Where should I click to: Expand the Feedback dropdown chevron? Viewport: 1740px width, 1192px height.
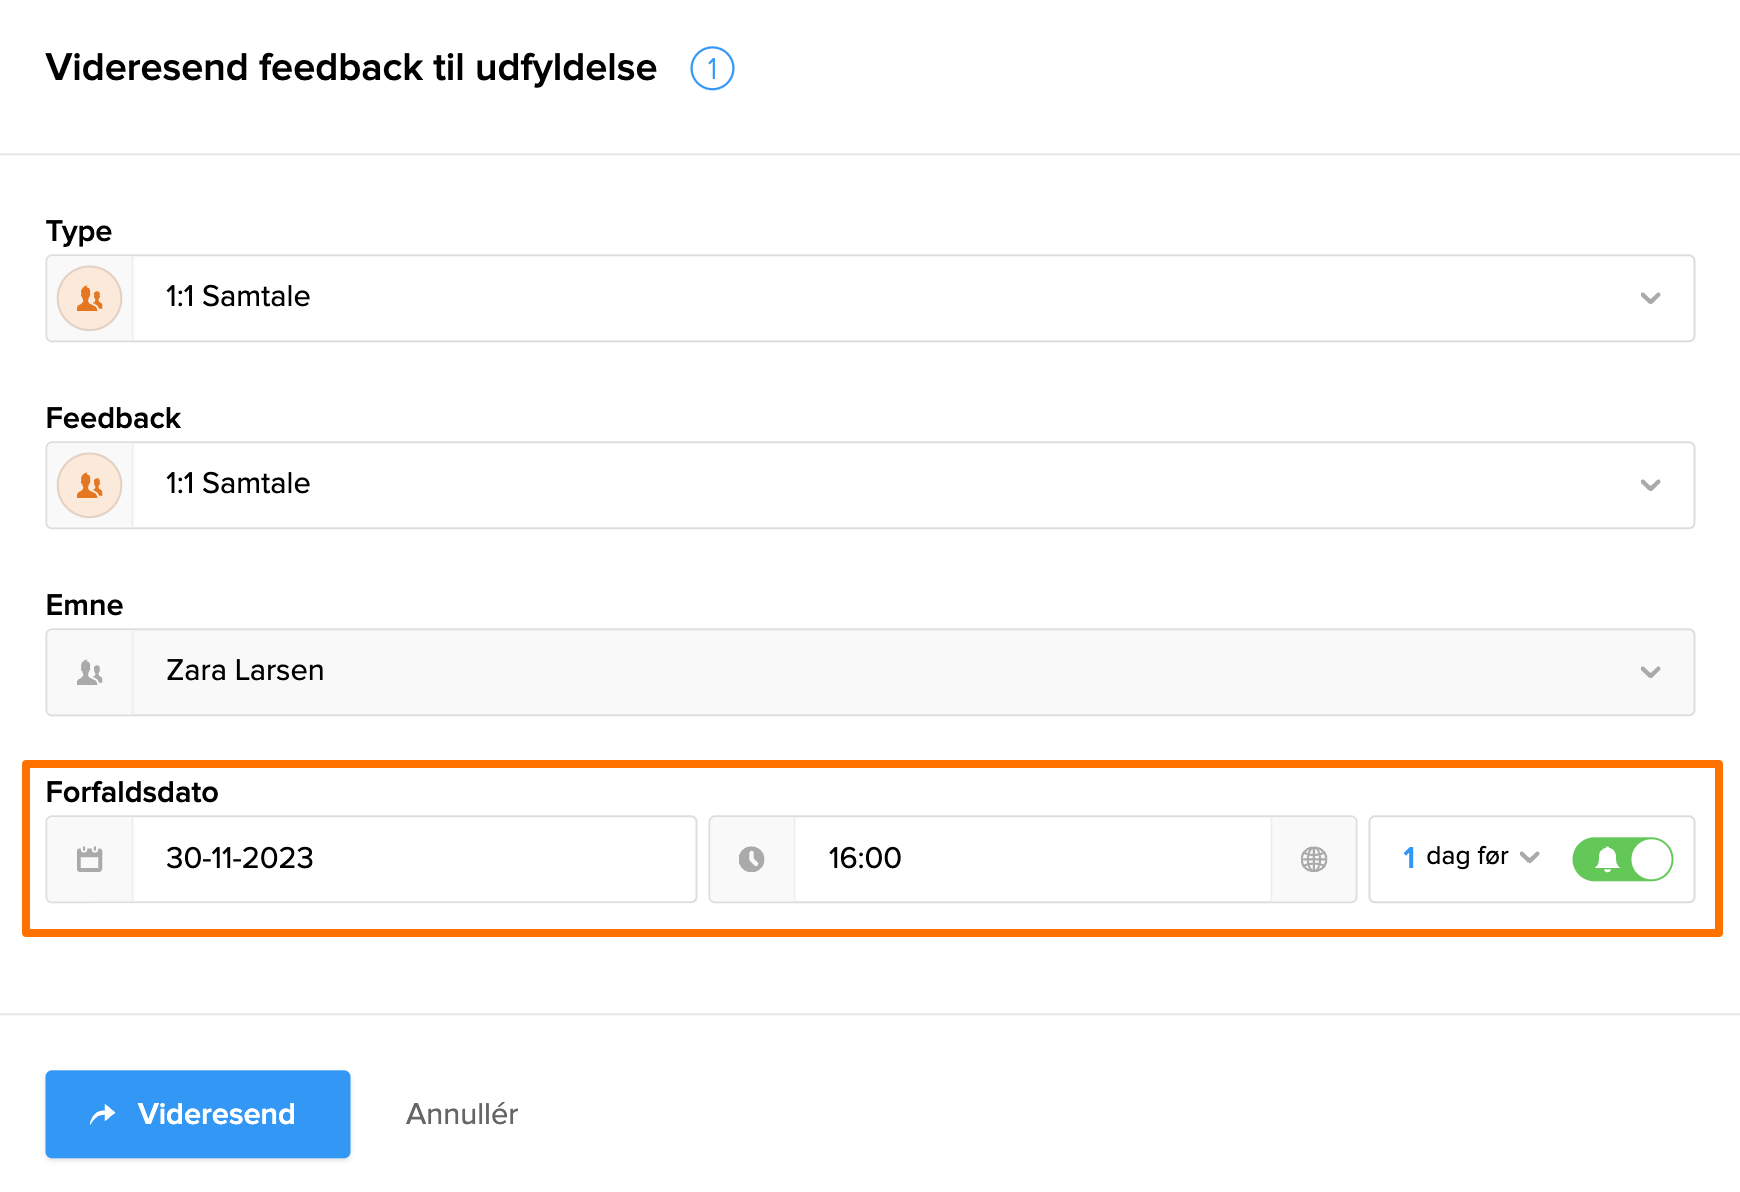(x=1650, y=485)
